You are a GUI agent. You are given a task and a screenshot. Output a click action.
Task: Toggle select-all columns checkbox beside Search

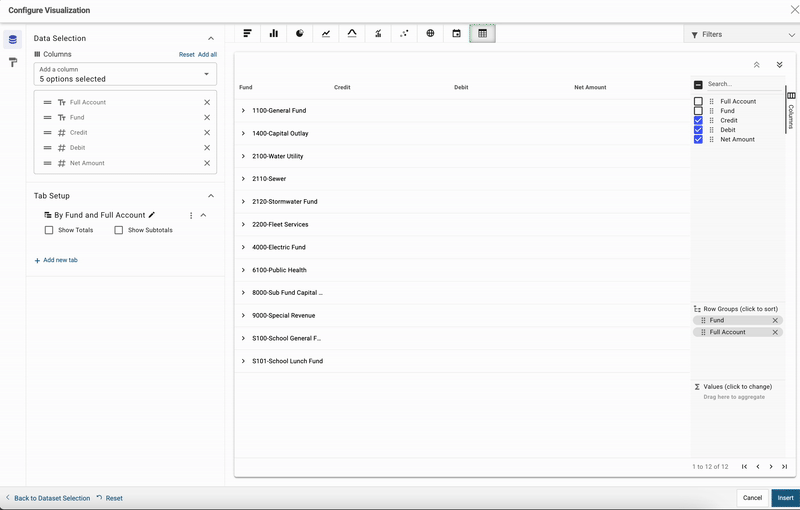point(698,85)
